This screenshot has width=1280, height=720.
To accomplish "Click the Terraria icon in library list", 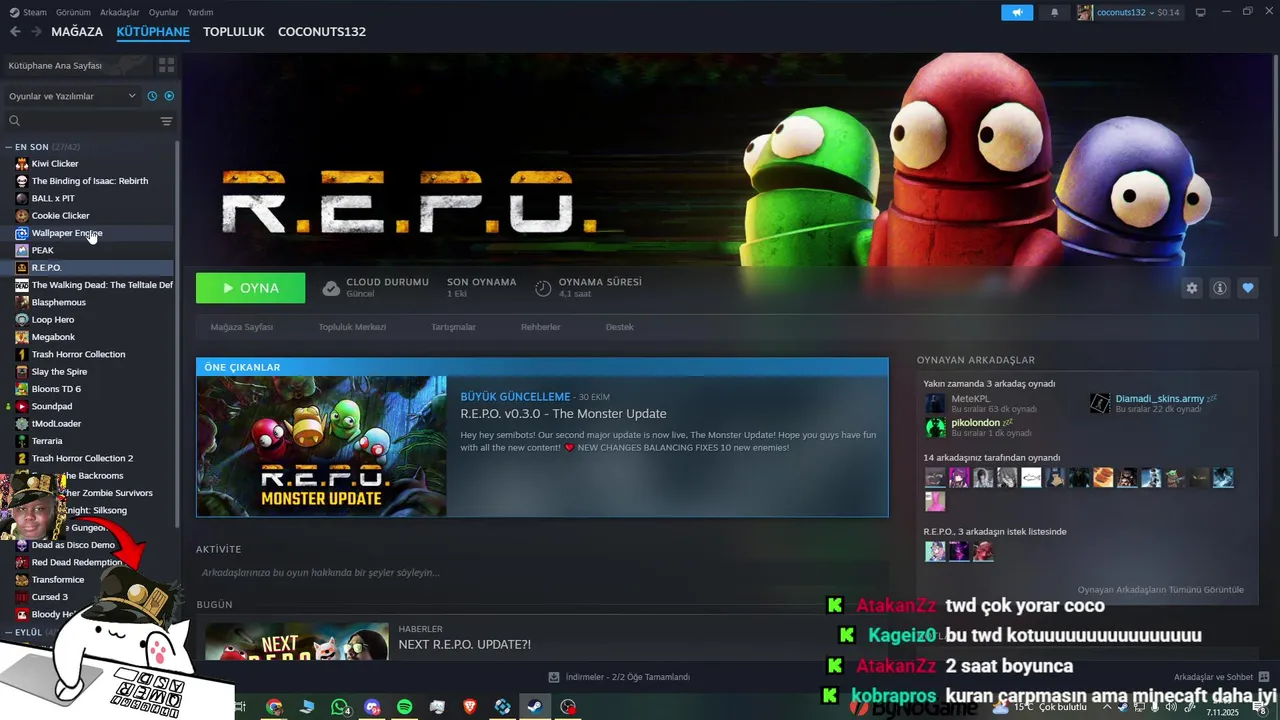I will (x=22, y=441).
